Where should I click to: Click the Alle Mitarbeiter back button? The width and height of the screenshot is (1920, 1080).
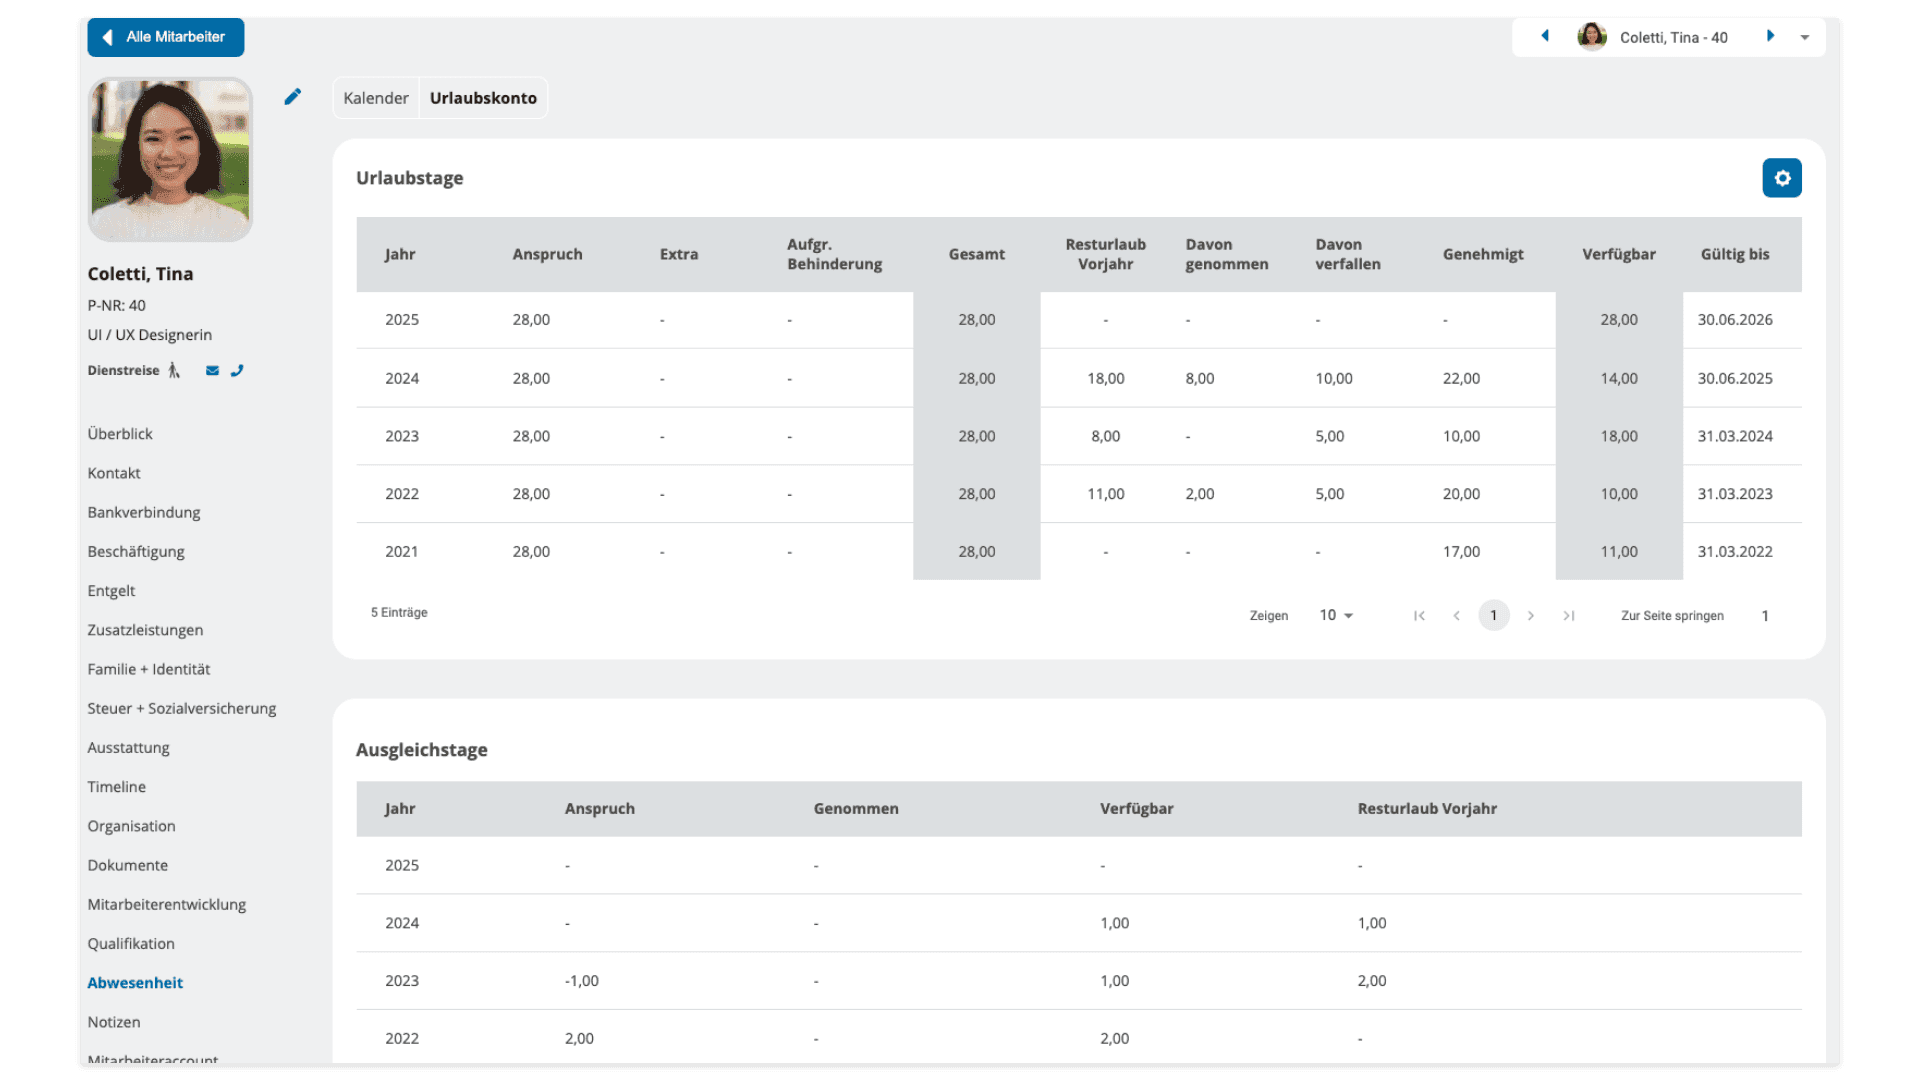[x=166, y=37]
